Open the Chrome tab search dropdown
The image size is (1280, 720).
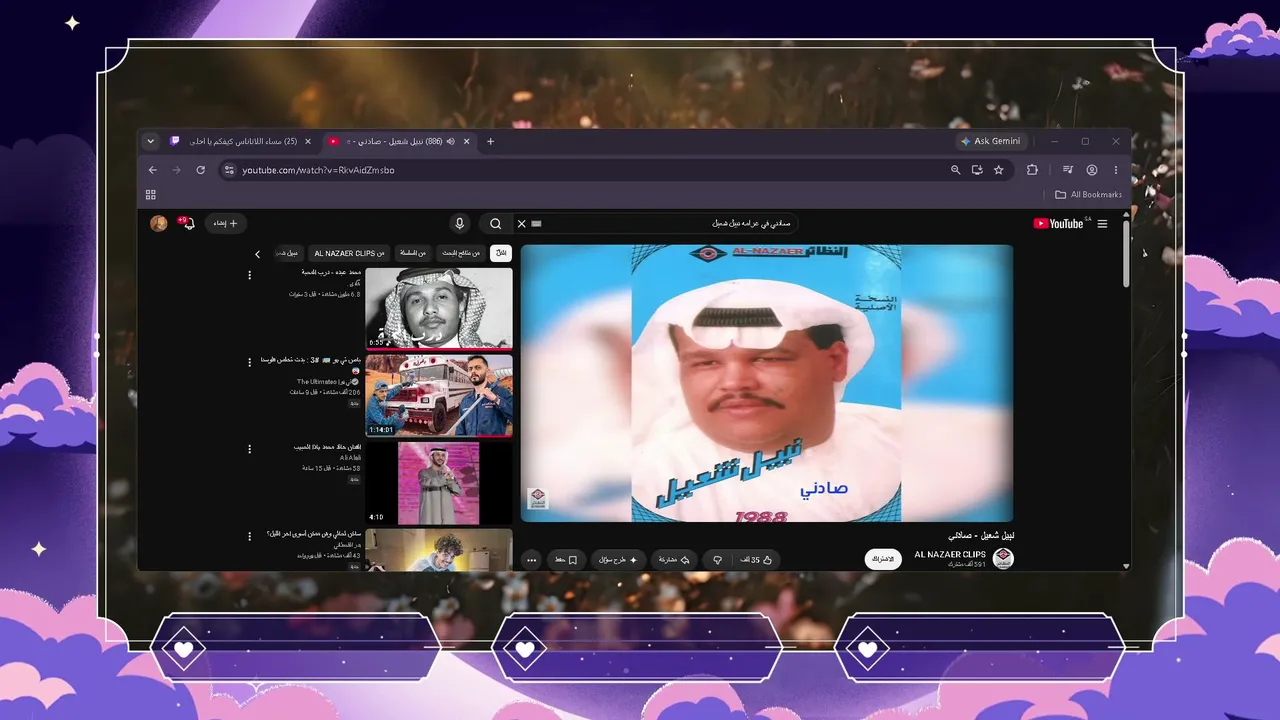point(150,141)
